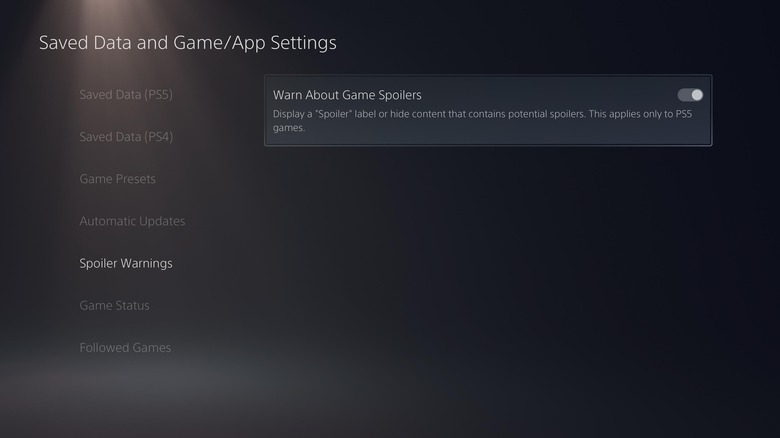The image size is (780, 438).
Task: Go to Game Presets settings
Action: (117, 179)
